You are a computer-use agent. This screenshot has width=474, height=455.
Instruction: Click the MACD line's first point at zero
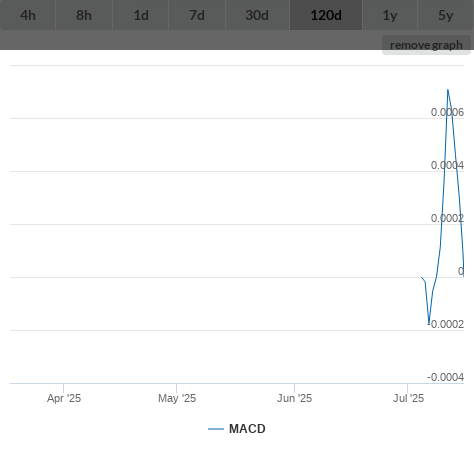click(x=421, y=277)
